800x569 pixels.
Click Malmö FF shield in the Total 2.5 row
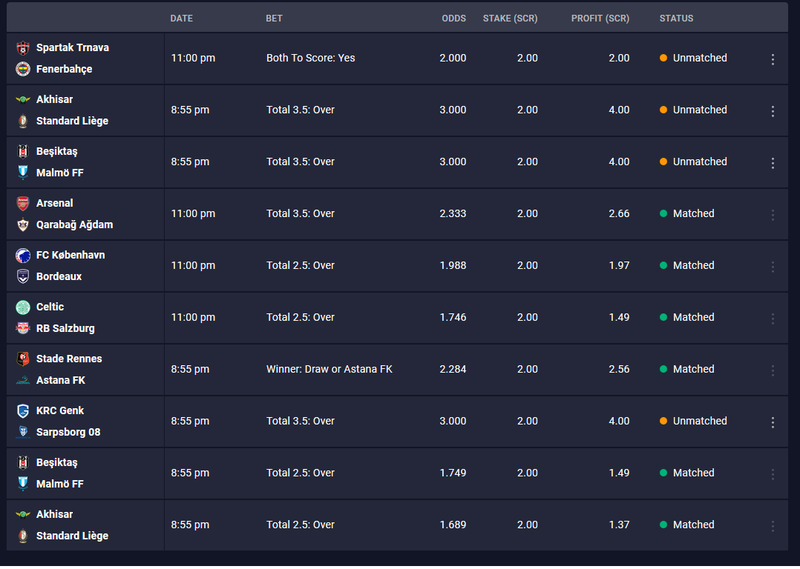tap(22, 484)
